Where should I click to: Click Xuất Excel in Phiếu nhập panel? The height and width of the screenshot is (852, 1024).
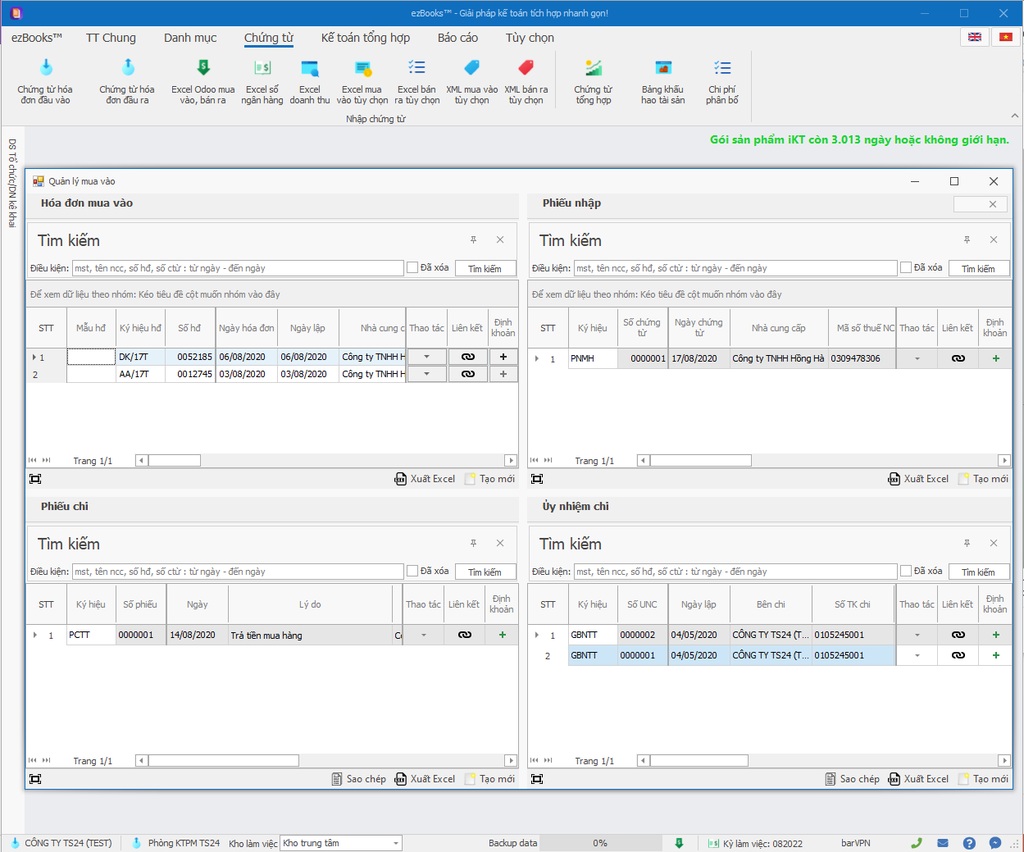(918, 479)
